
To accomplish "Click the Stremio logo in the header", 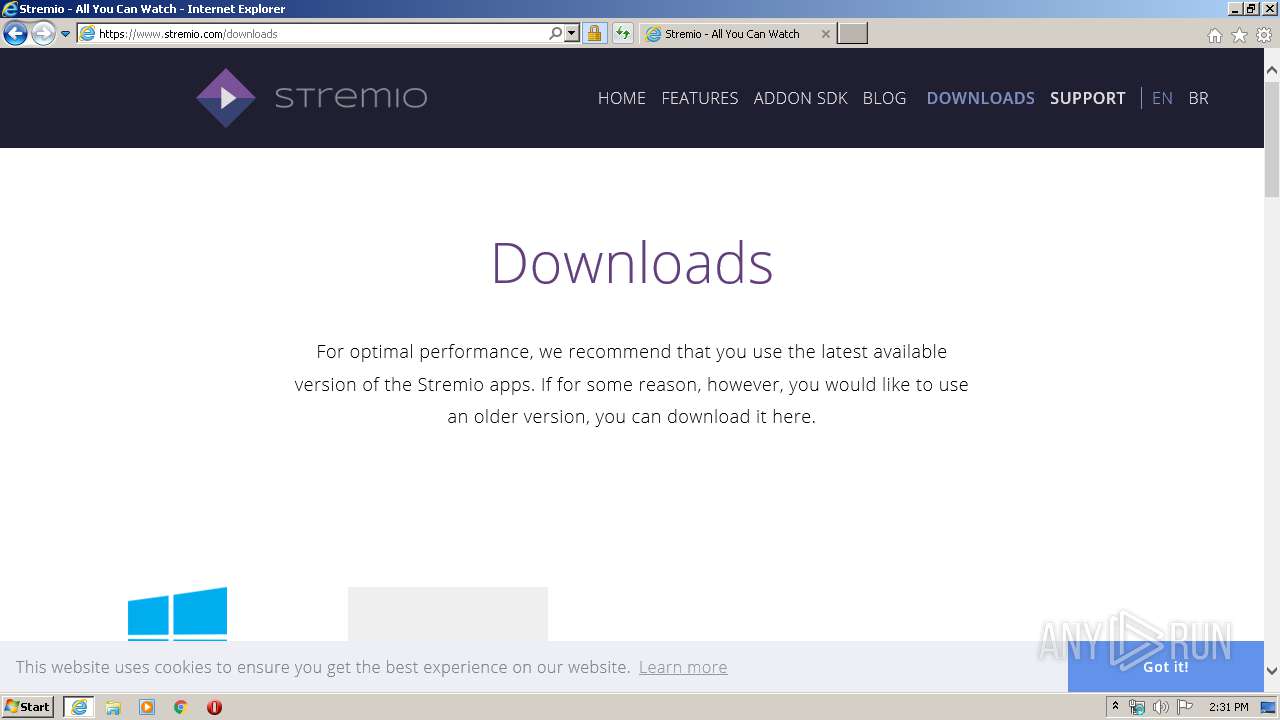I will click(311, 98).
